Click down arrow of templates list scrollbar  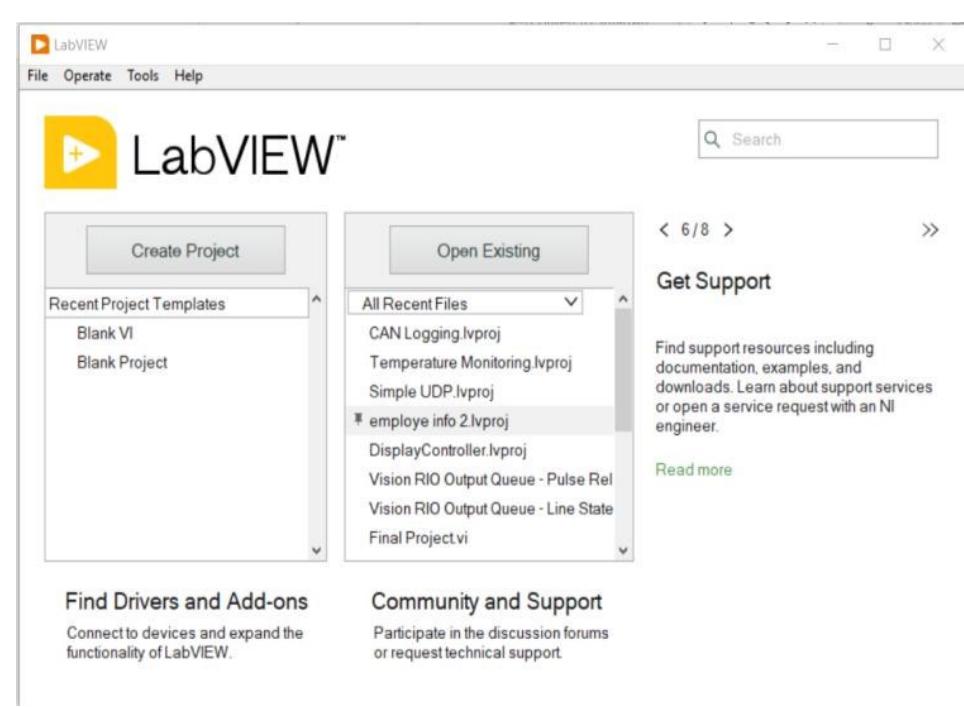[317, 550]
